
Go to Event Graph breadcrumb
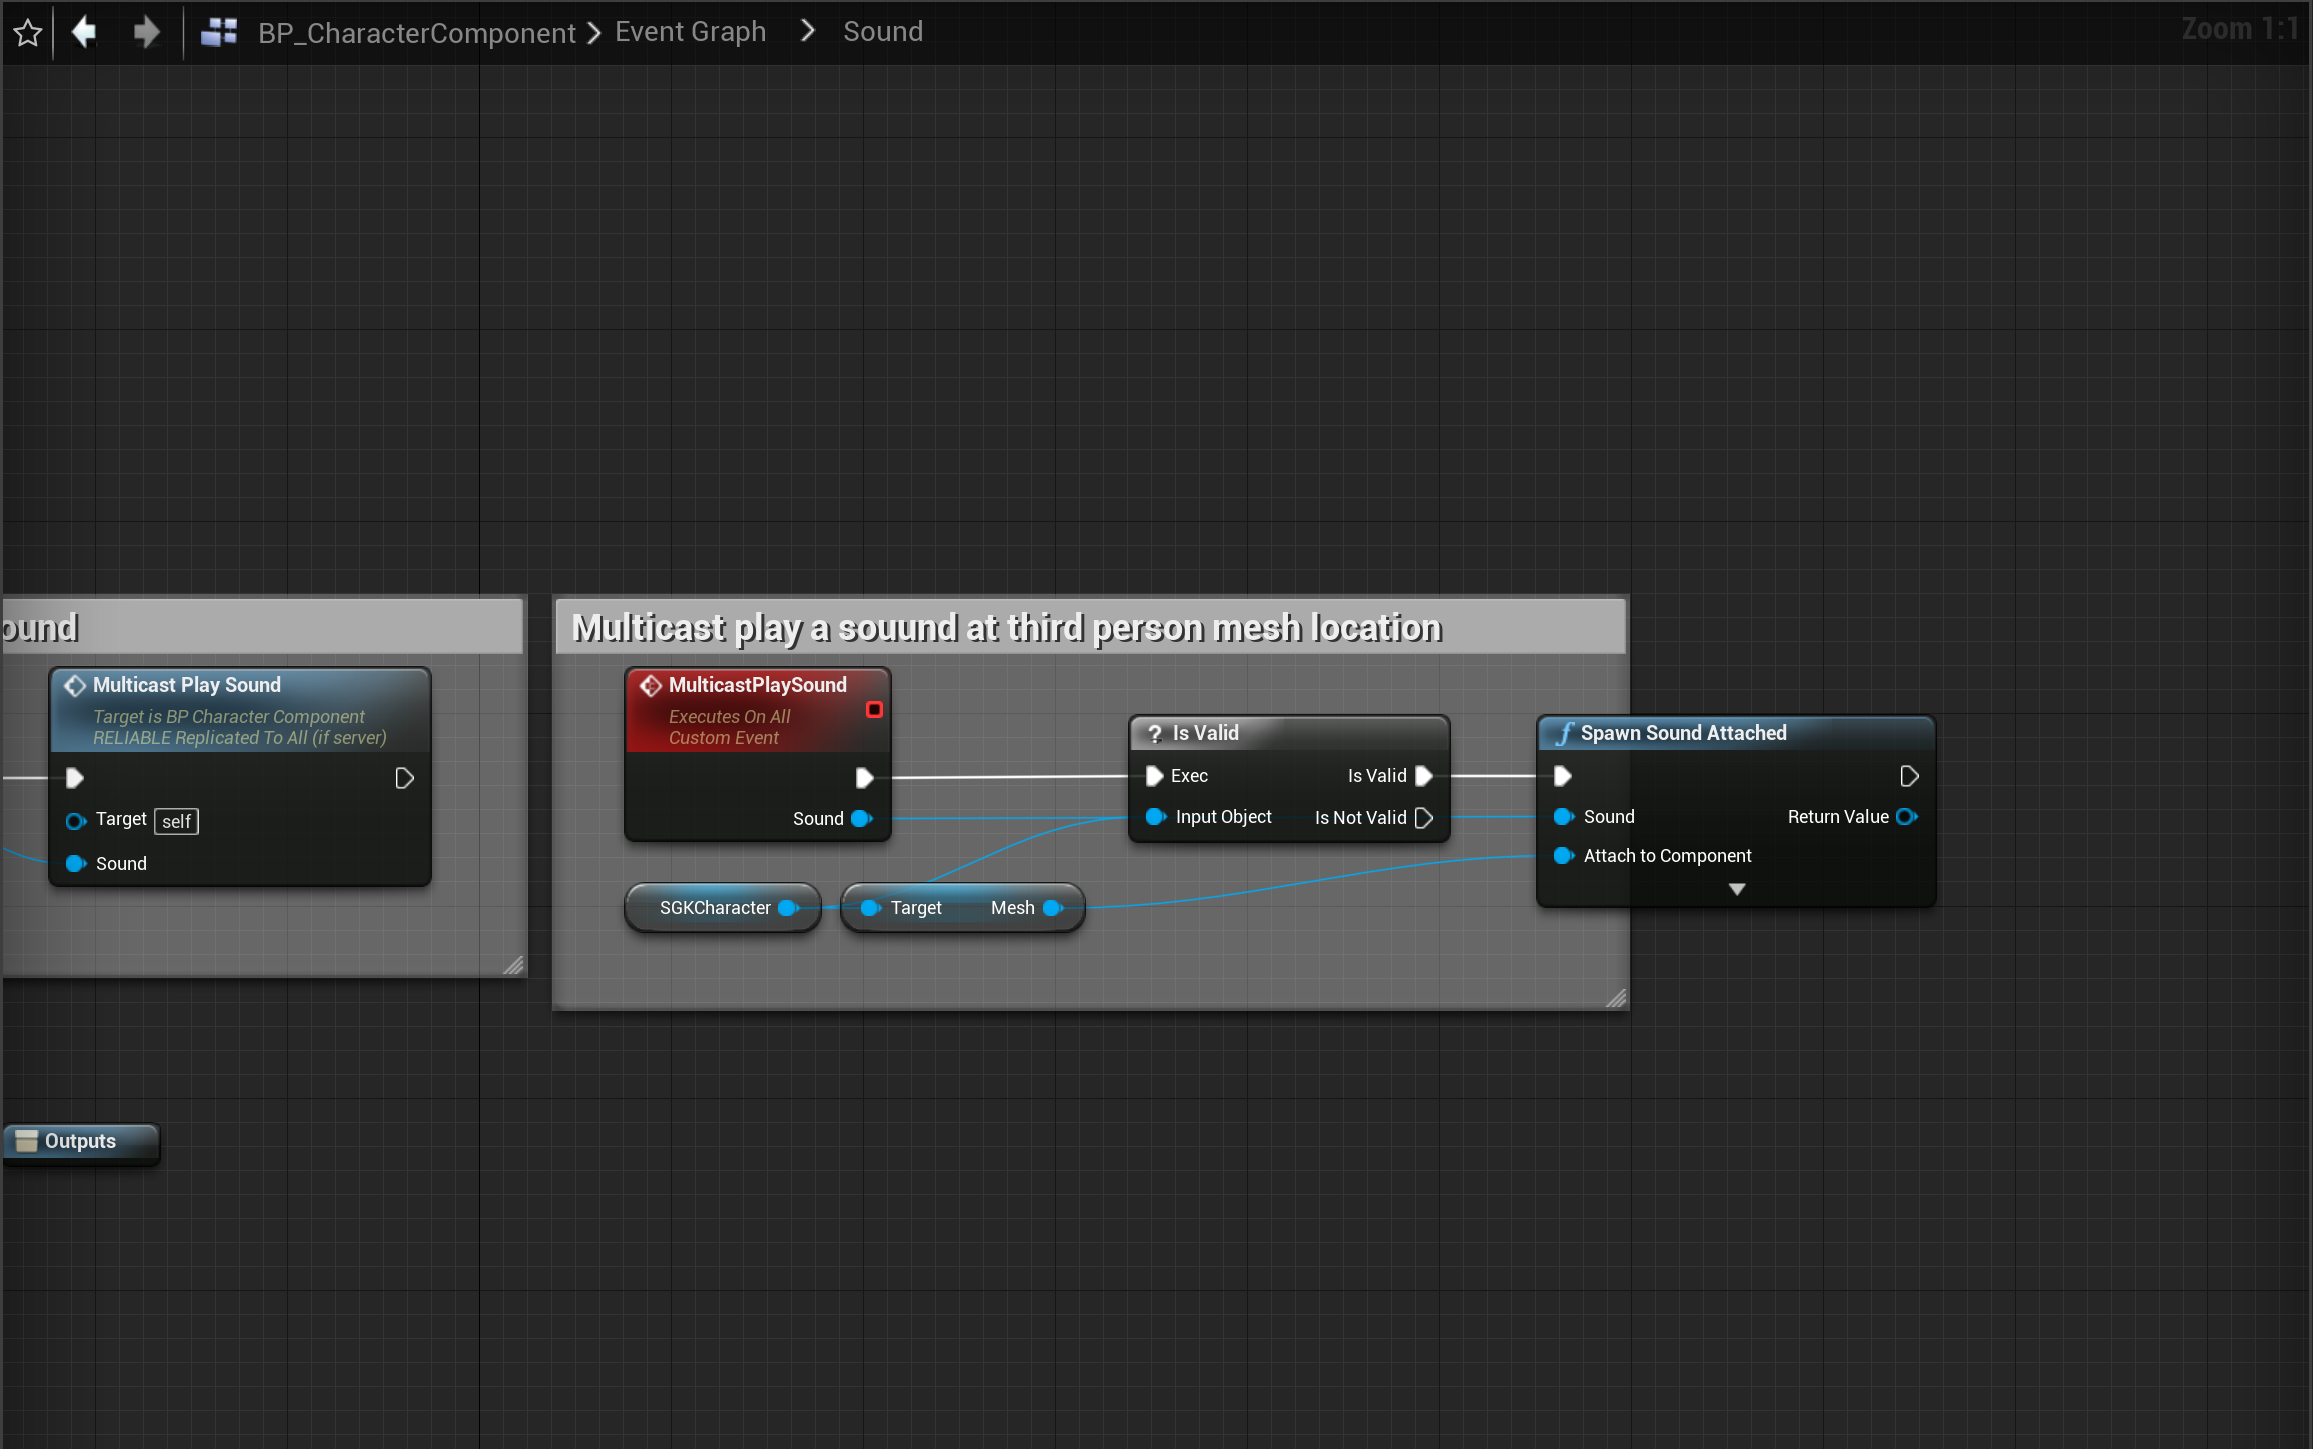coord(690,32)
